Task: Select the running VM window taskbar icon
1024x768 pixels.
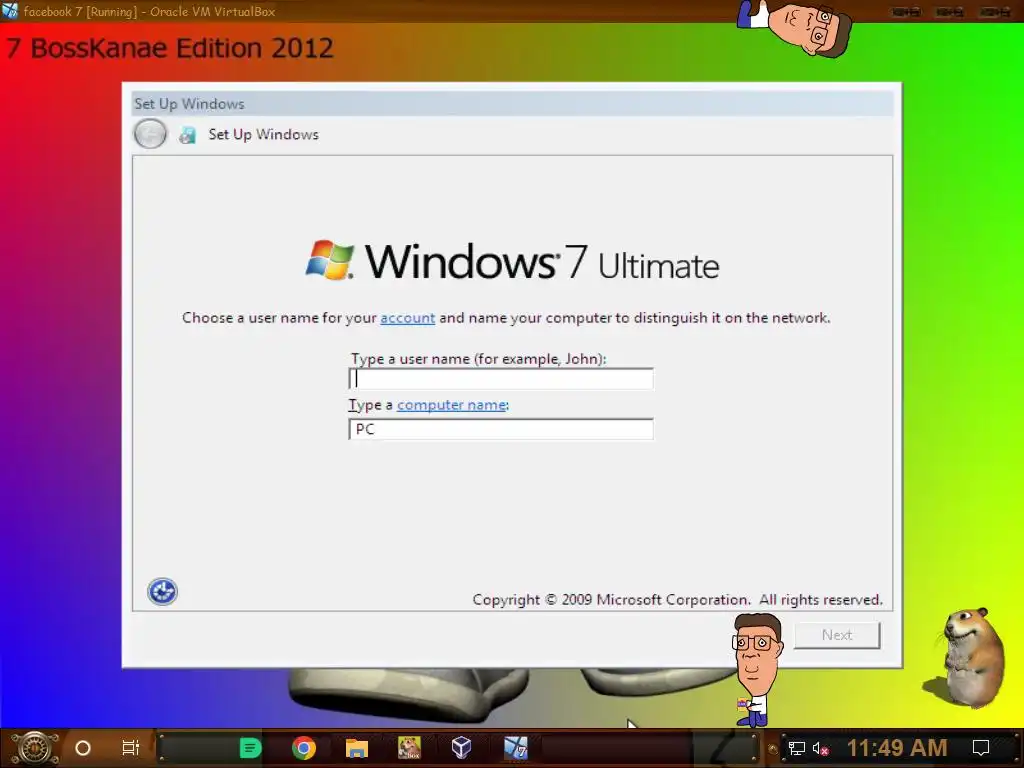Action: pos(515,748)
